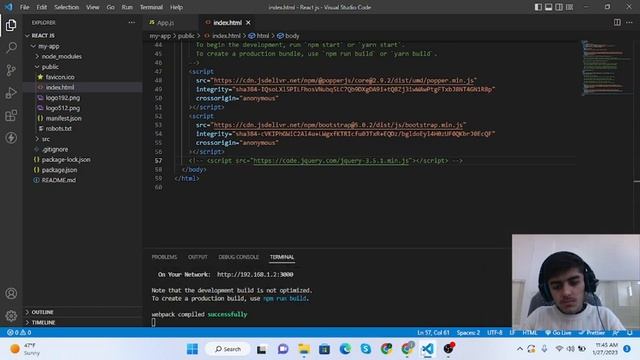Open the Manage gear icon

coord(11,316)
